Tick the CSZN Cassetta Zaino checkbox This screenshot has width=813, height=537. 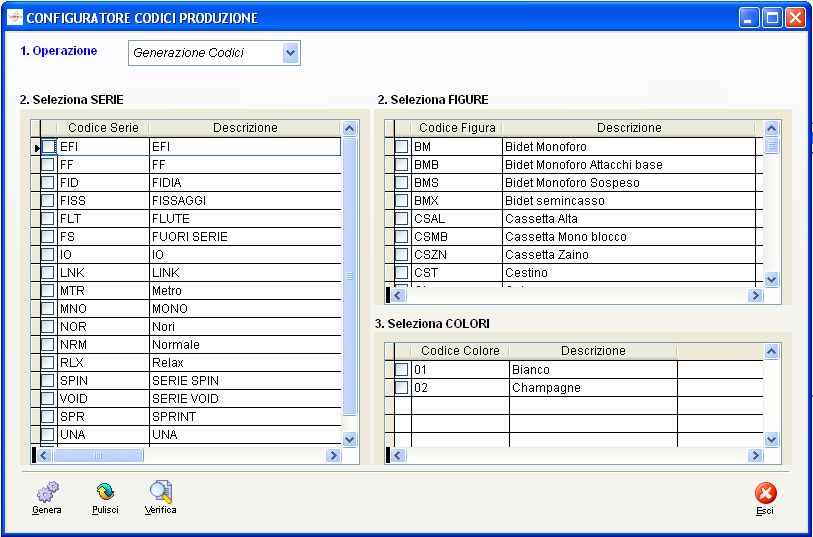tap(402, 255)
